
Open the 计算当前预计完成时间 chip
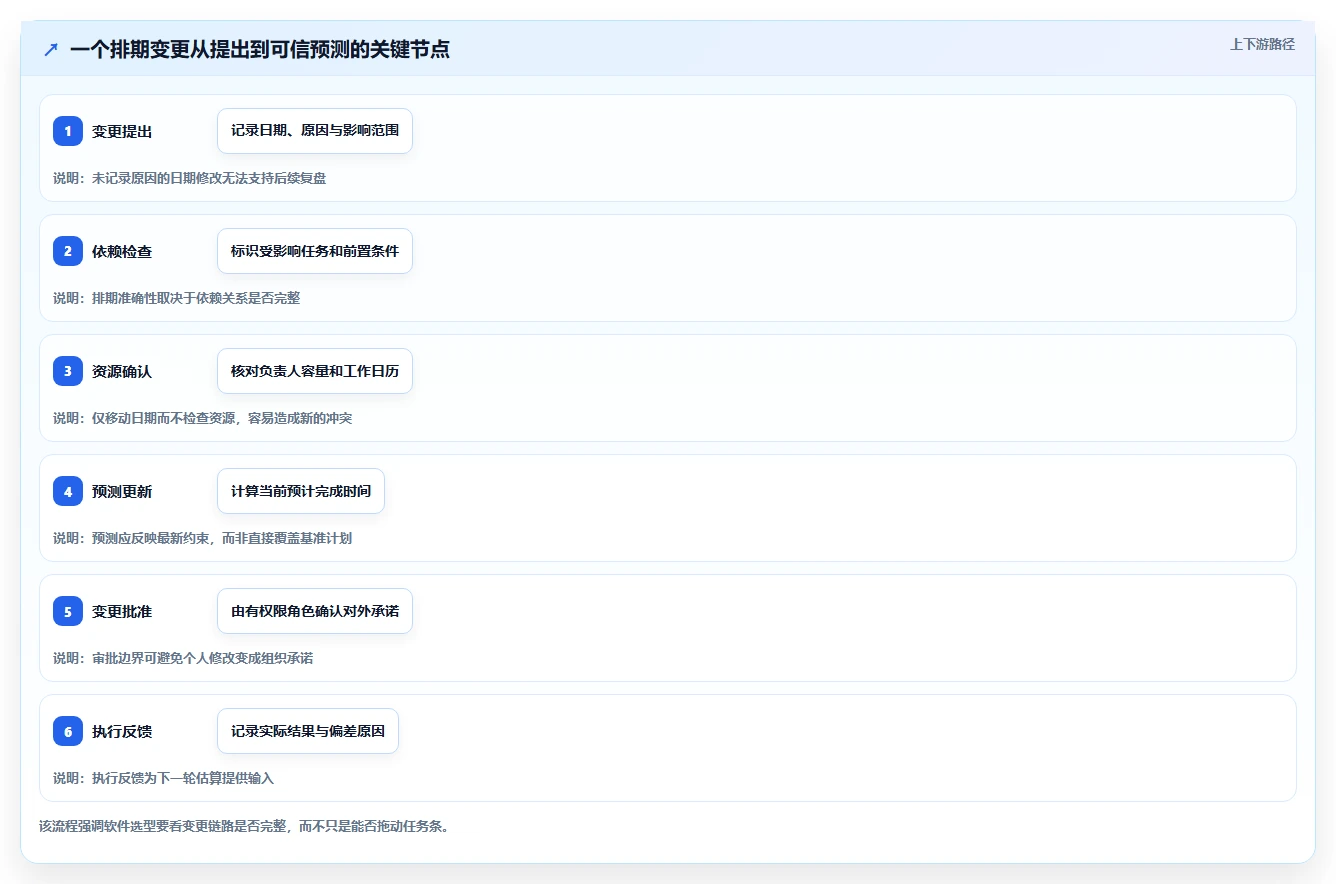tap(301, 491)
